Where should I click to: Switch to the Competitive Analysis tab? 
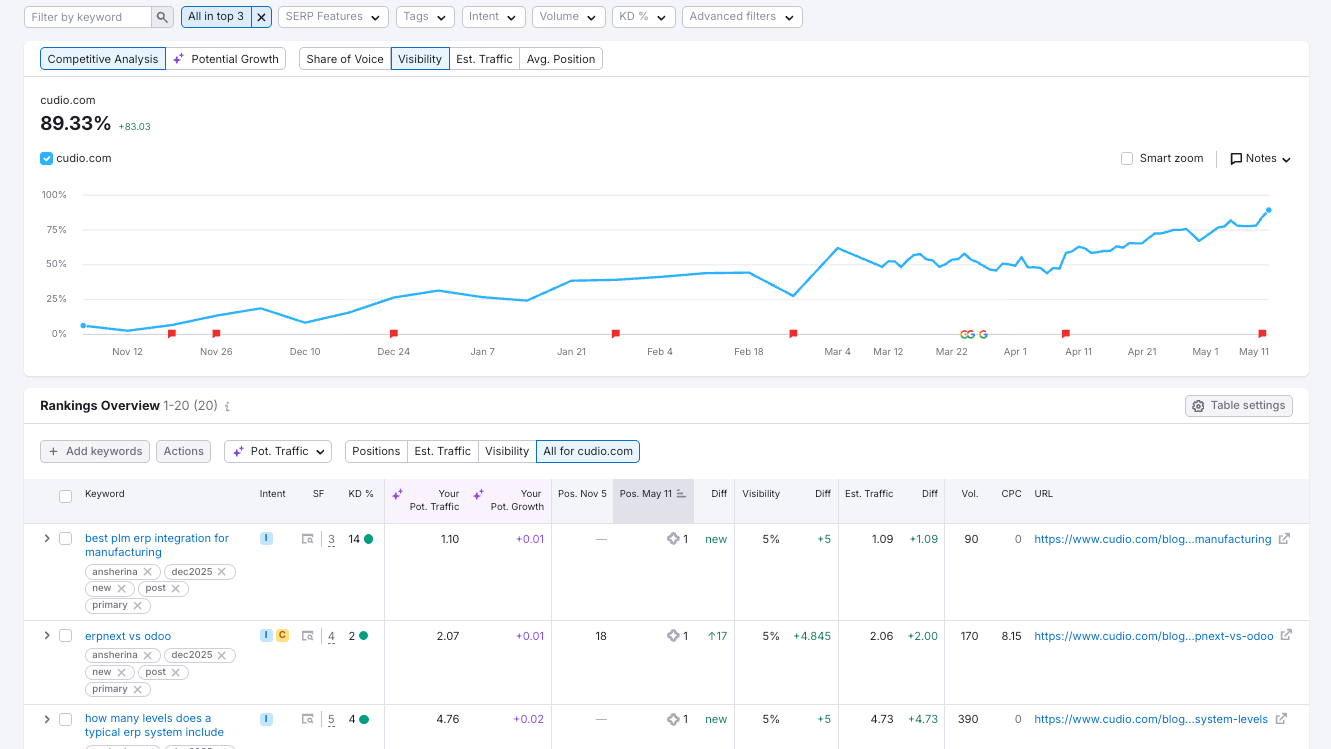click(103, 59)
